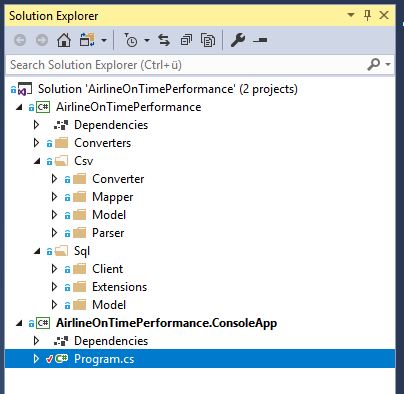Select the Parser folder

tap(108, 233)
